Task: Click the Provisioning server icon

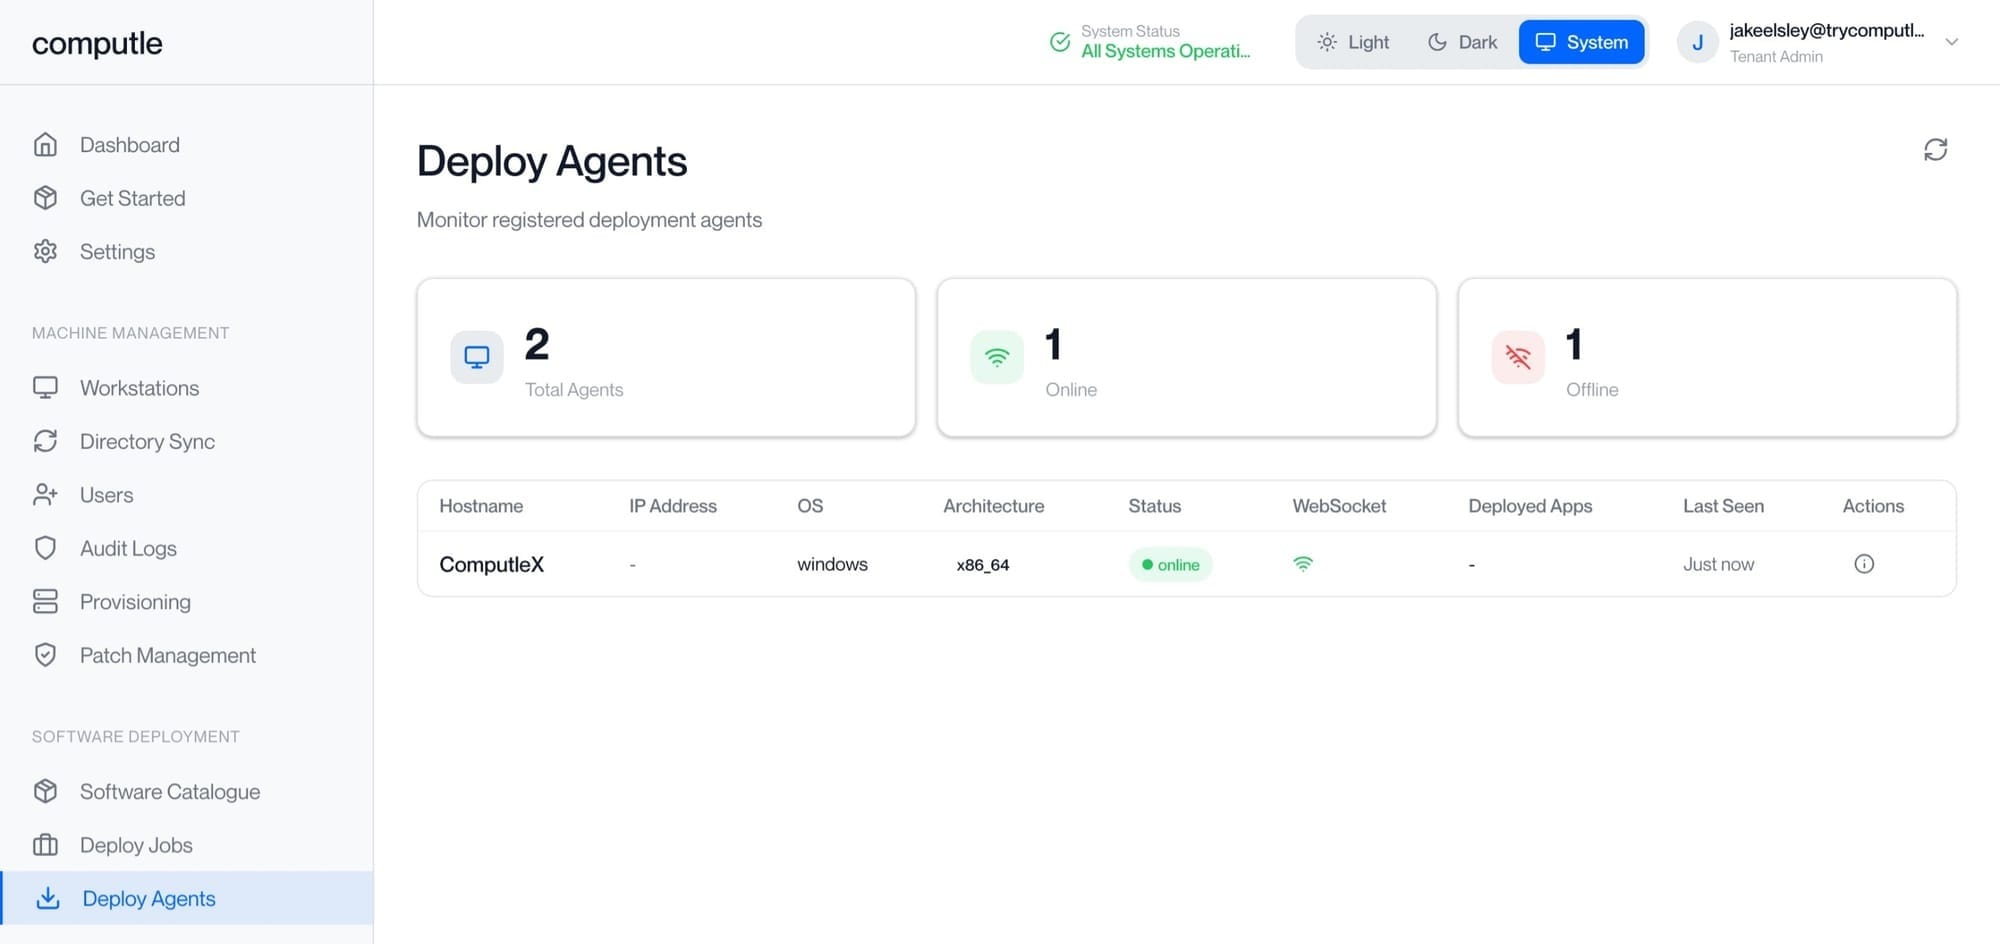Action: click(45, 601)
